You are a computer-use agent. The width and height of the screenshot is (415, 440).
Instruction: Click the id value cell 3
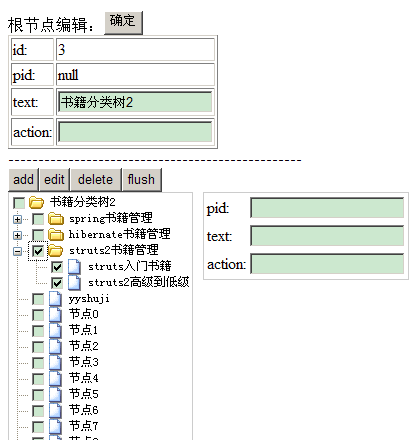(135, 50)
